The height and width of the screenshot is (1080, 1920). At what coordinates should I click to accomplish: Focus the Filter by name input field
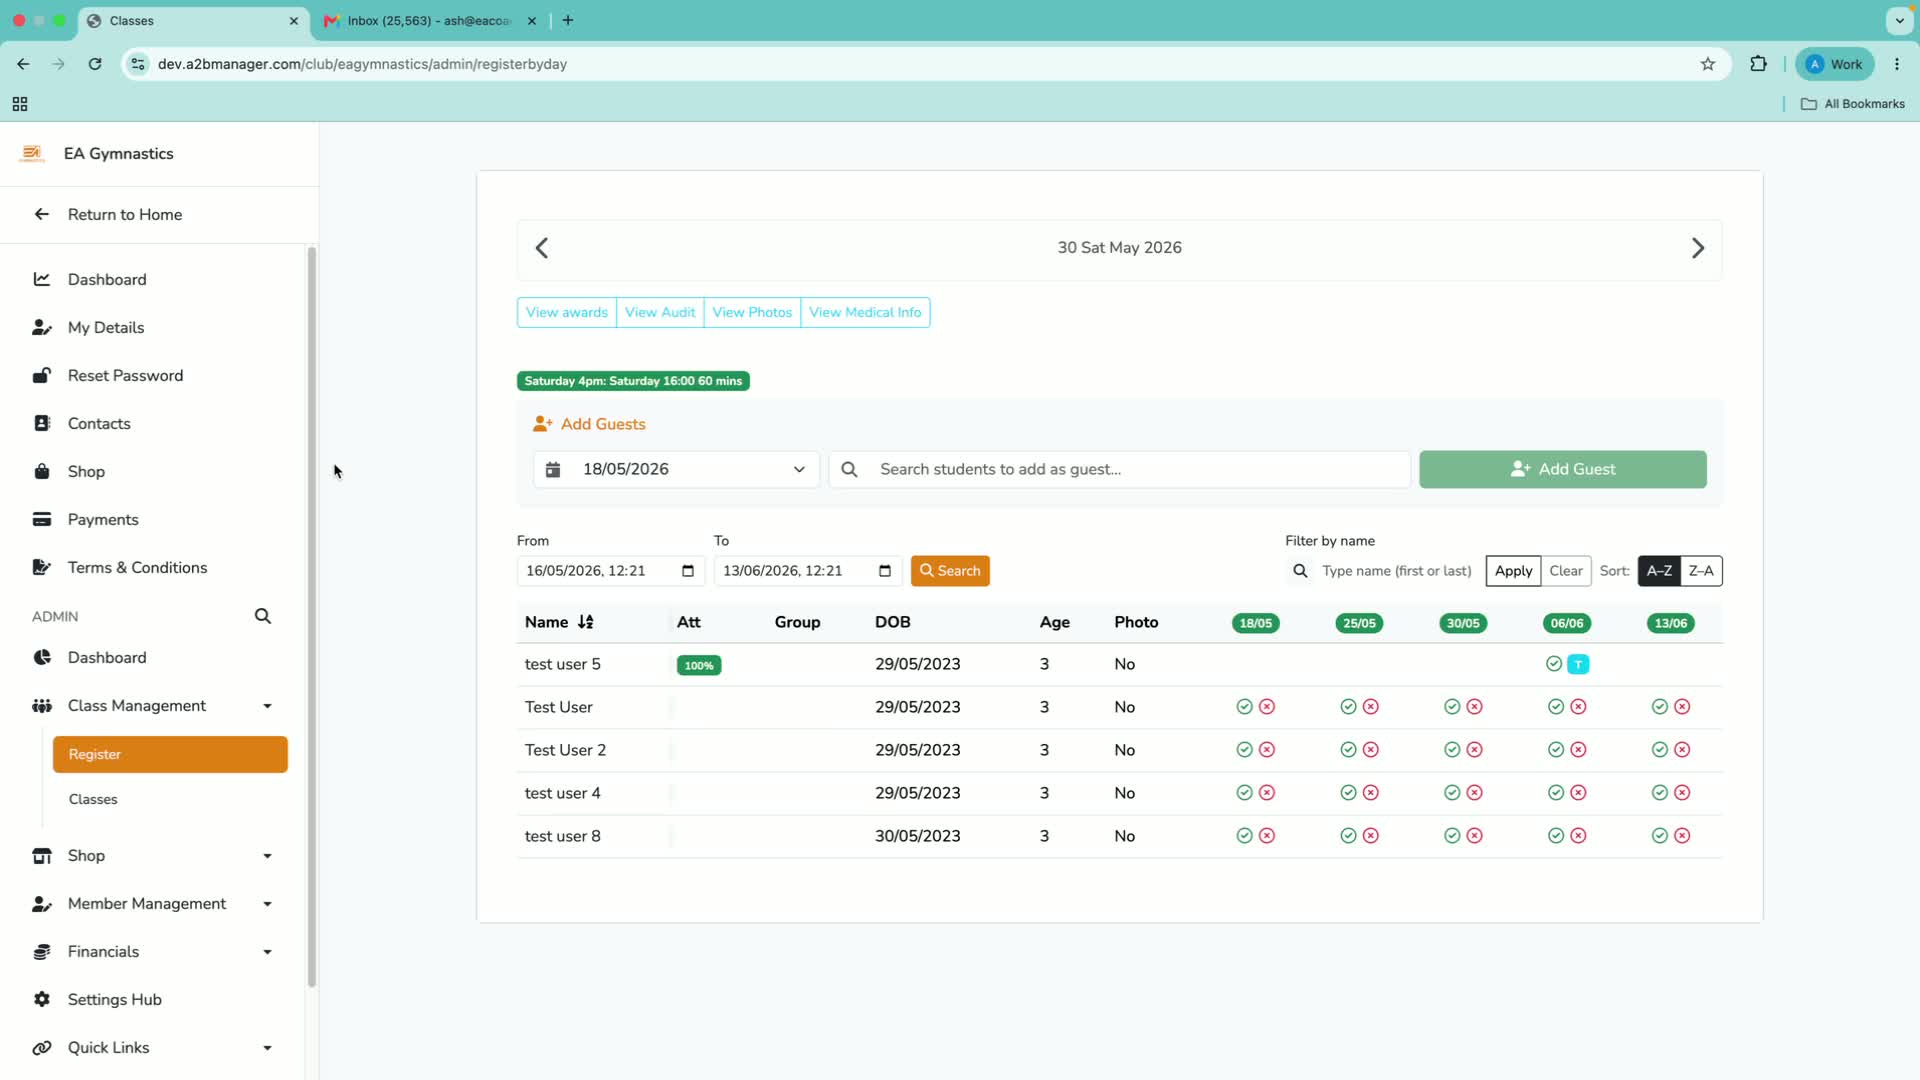[x=1397, y=571]
